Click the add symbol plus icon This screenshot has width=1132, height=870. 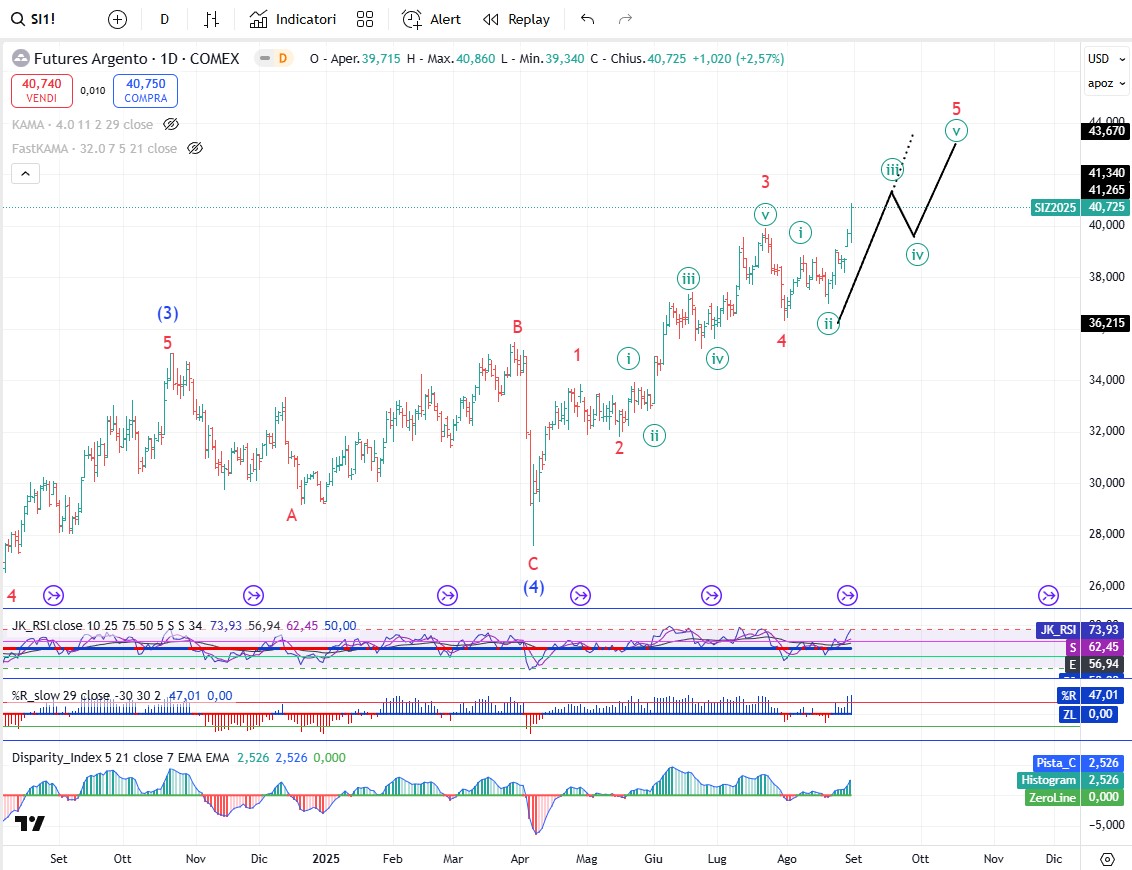(x=118, y=19)
